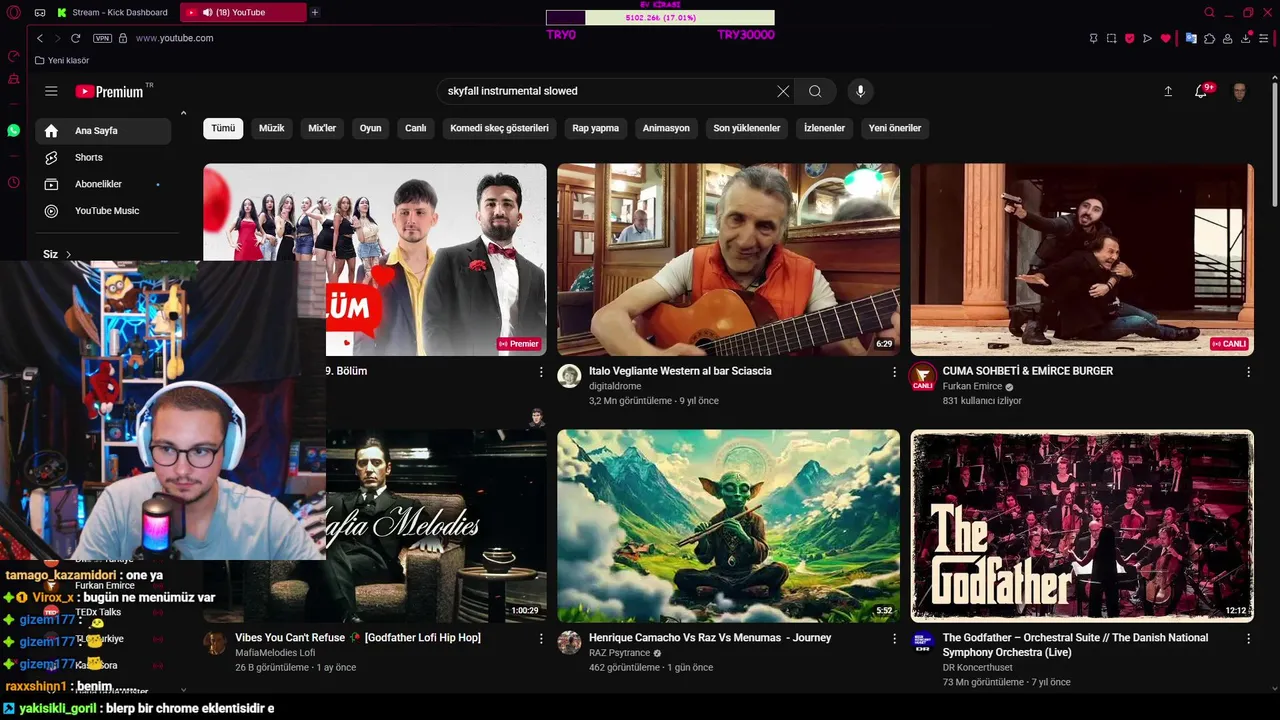Toggle ad blocker shield icon
Viewport: 1280px width, 720px height.
[x=1130, y=38]
